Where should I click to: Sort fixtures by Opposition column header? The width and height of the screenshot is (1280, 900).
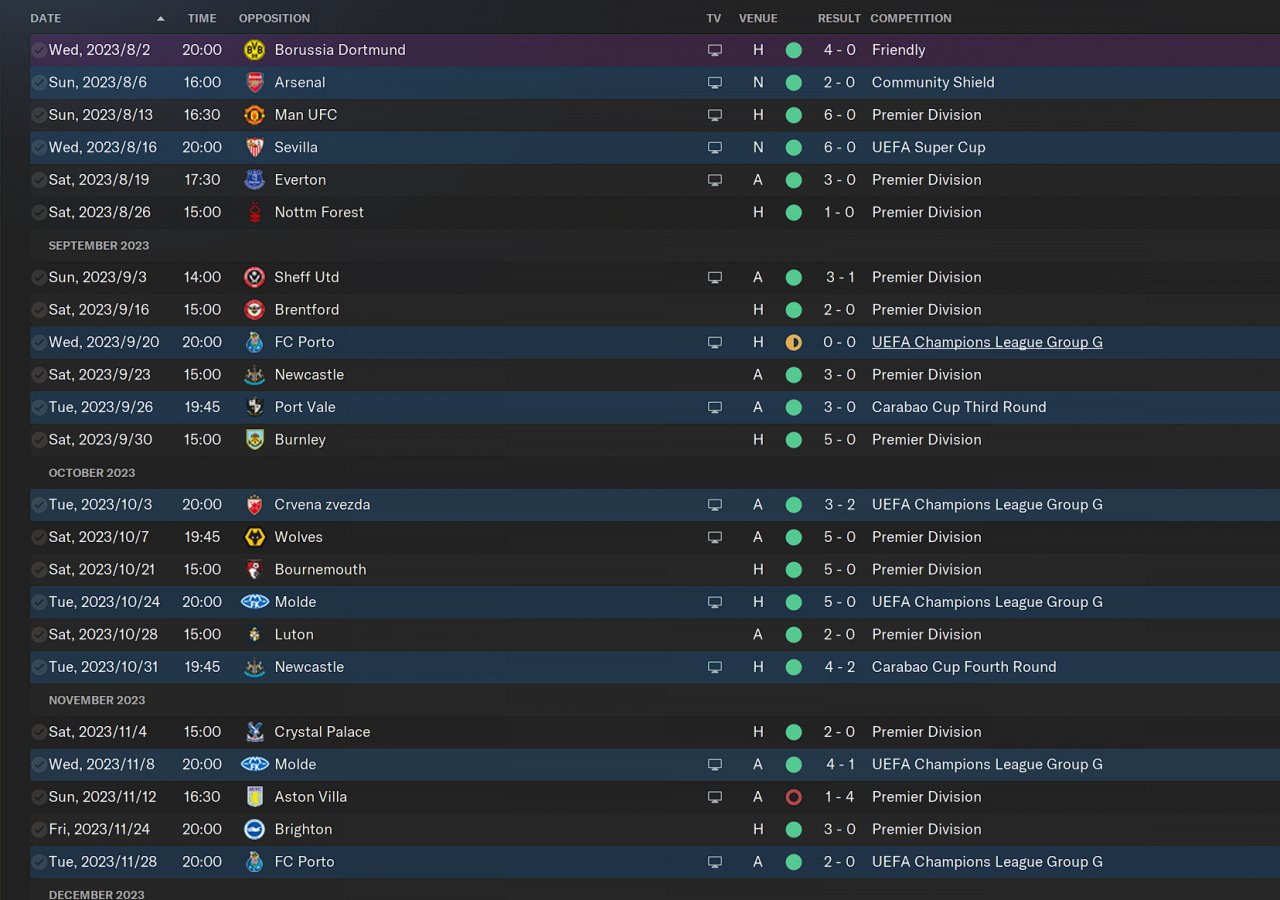point(274,18)
